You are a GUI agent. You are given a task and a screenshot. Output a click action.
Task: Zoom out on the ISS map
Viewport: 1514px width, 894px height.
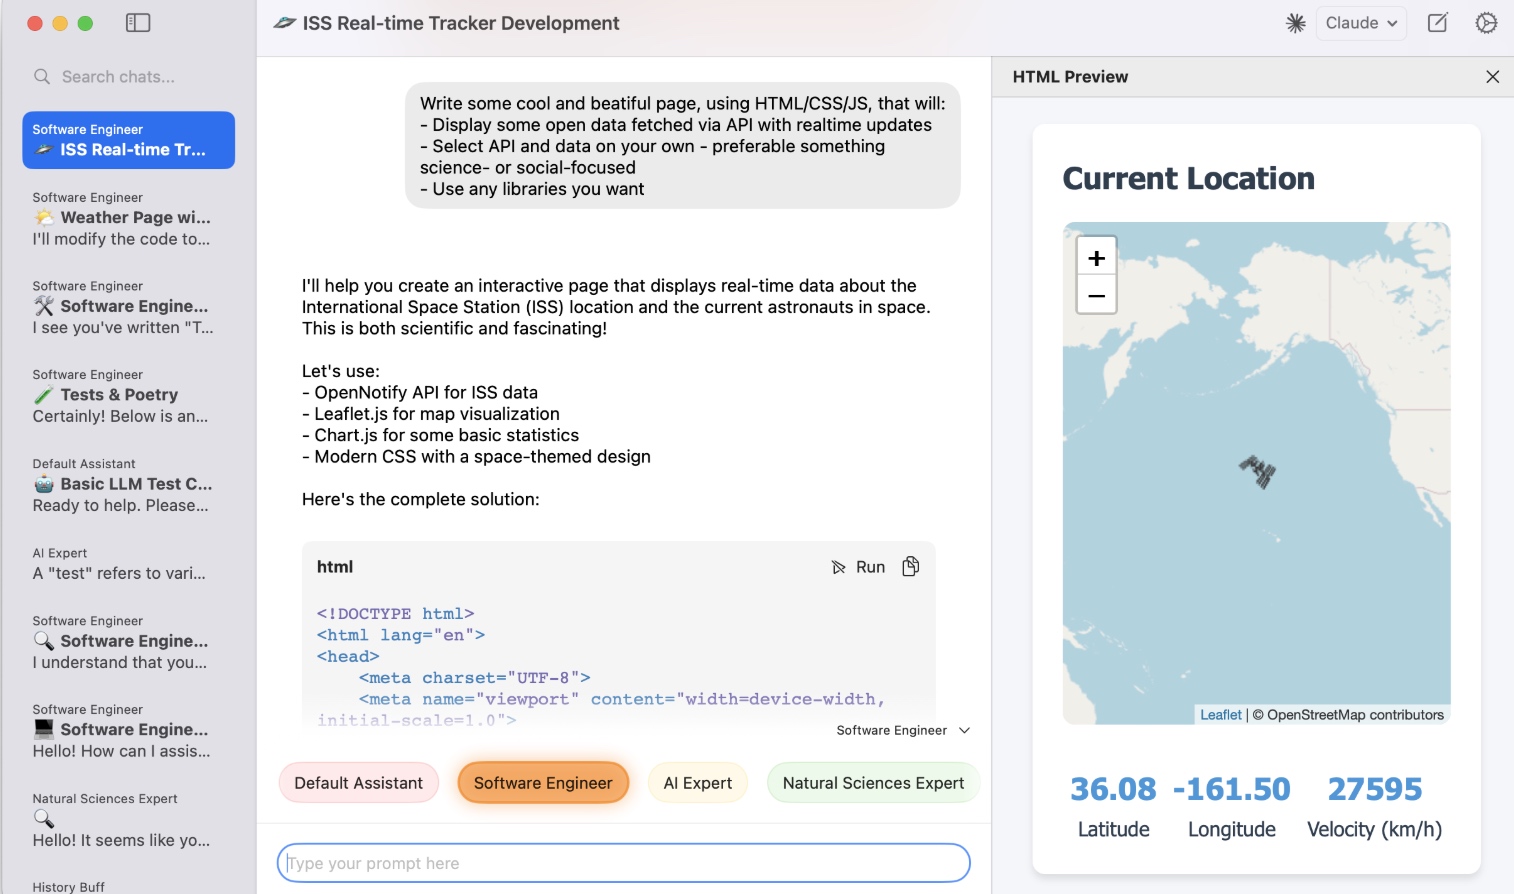pyautogui.click(x=1097, y=295)
